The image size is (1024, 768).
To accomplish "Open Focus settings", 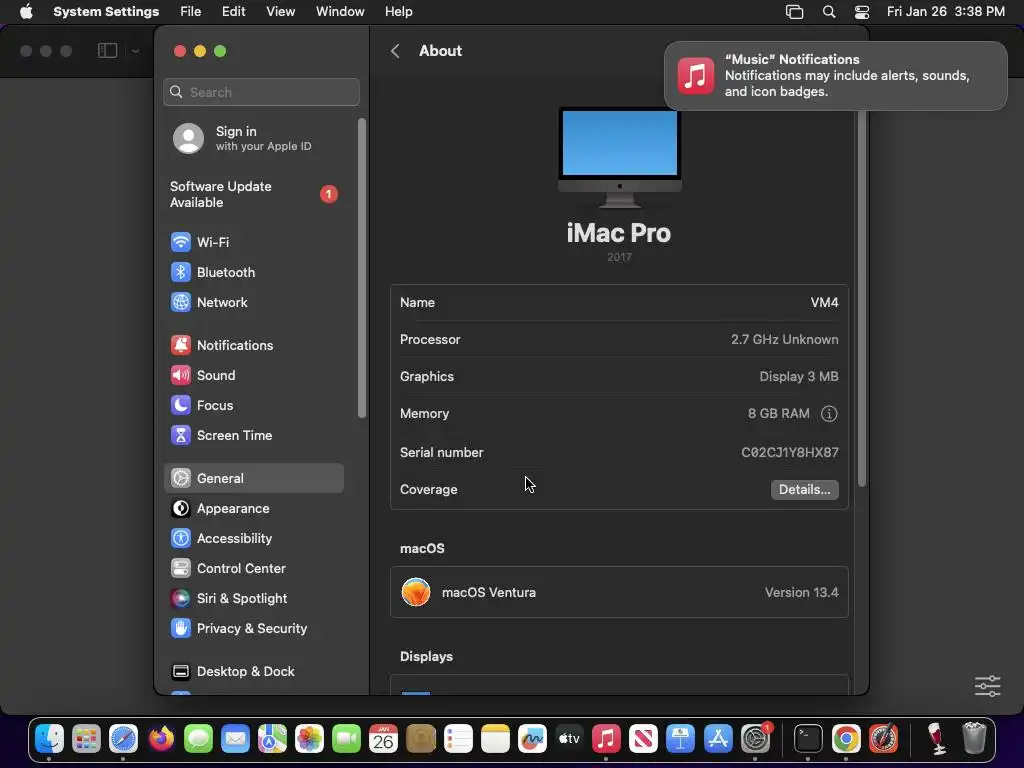I will tap(253, 406).
